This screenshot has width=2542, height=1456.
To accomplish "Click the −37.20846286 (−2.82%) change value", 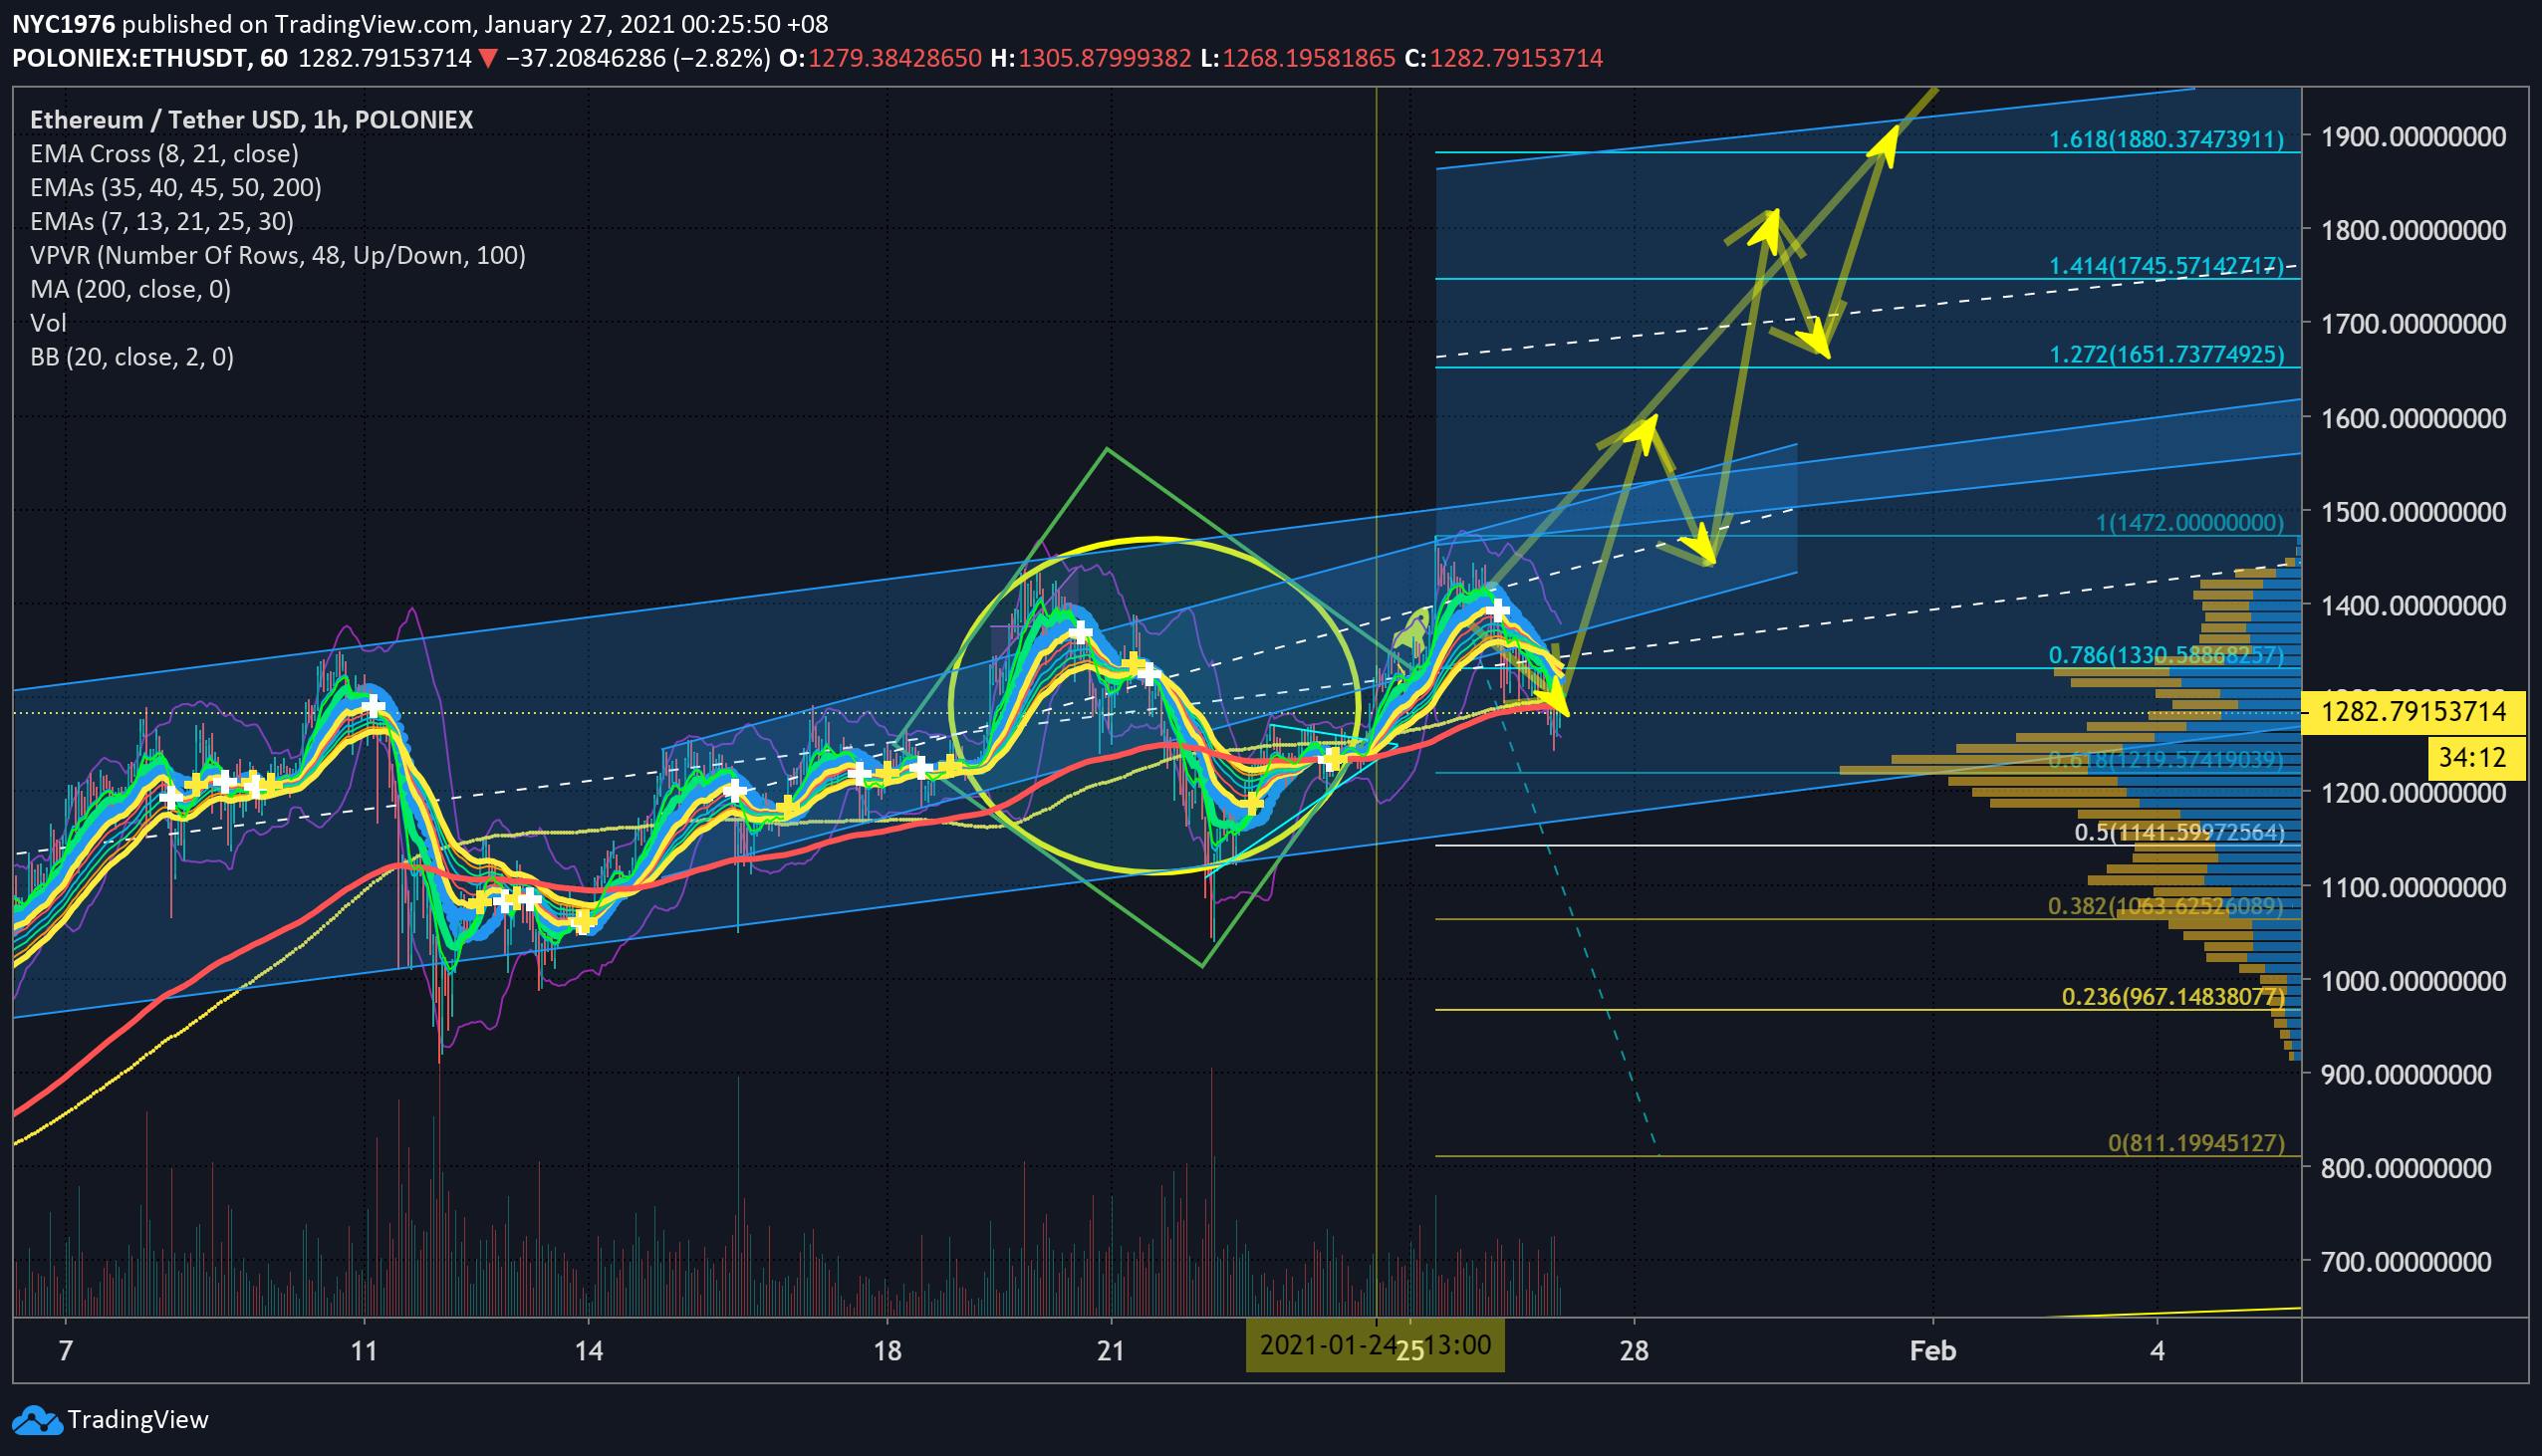I will (x=638, y=58).
